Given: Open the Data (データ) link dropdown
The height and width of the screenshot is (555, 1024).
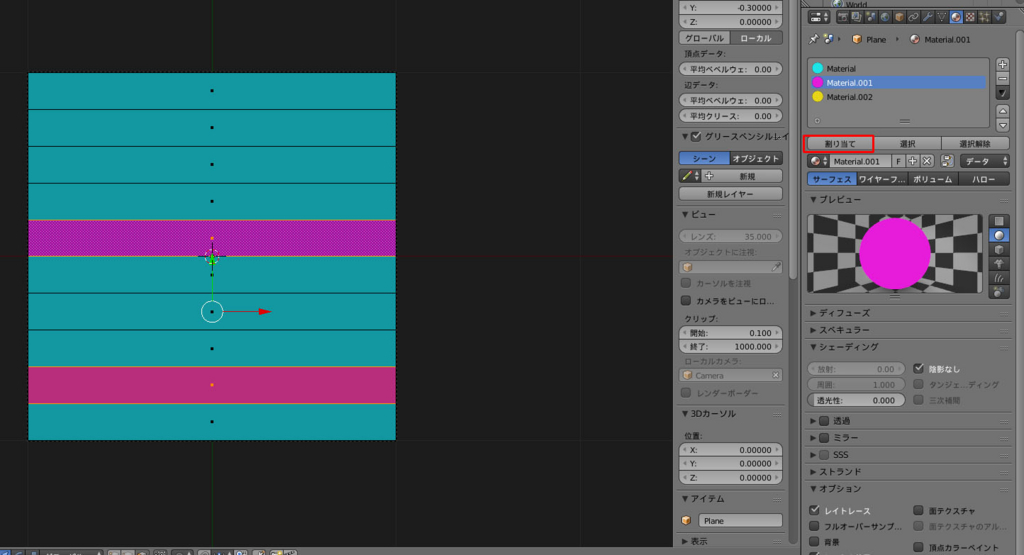Looking at the screenshot, I should [985, 161].
